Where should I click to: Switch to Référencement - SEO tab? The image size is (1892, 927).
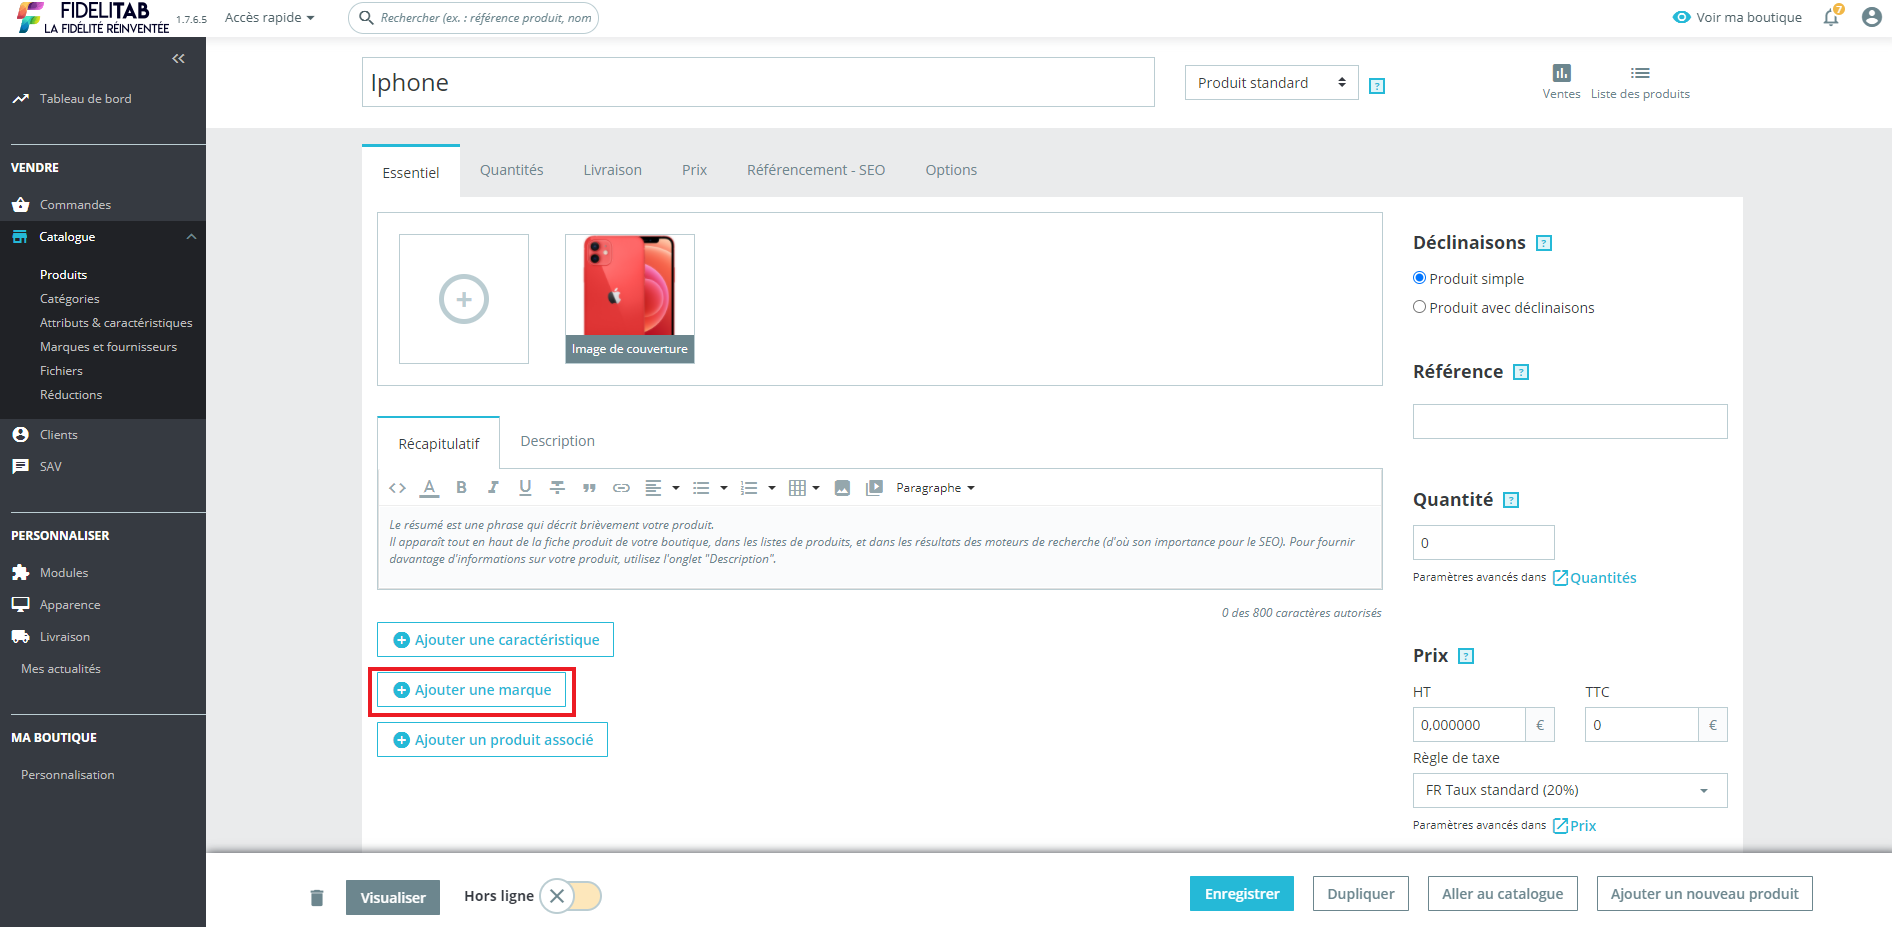[816, 170]
